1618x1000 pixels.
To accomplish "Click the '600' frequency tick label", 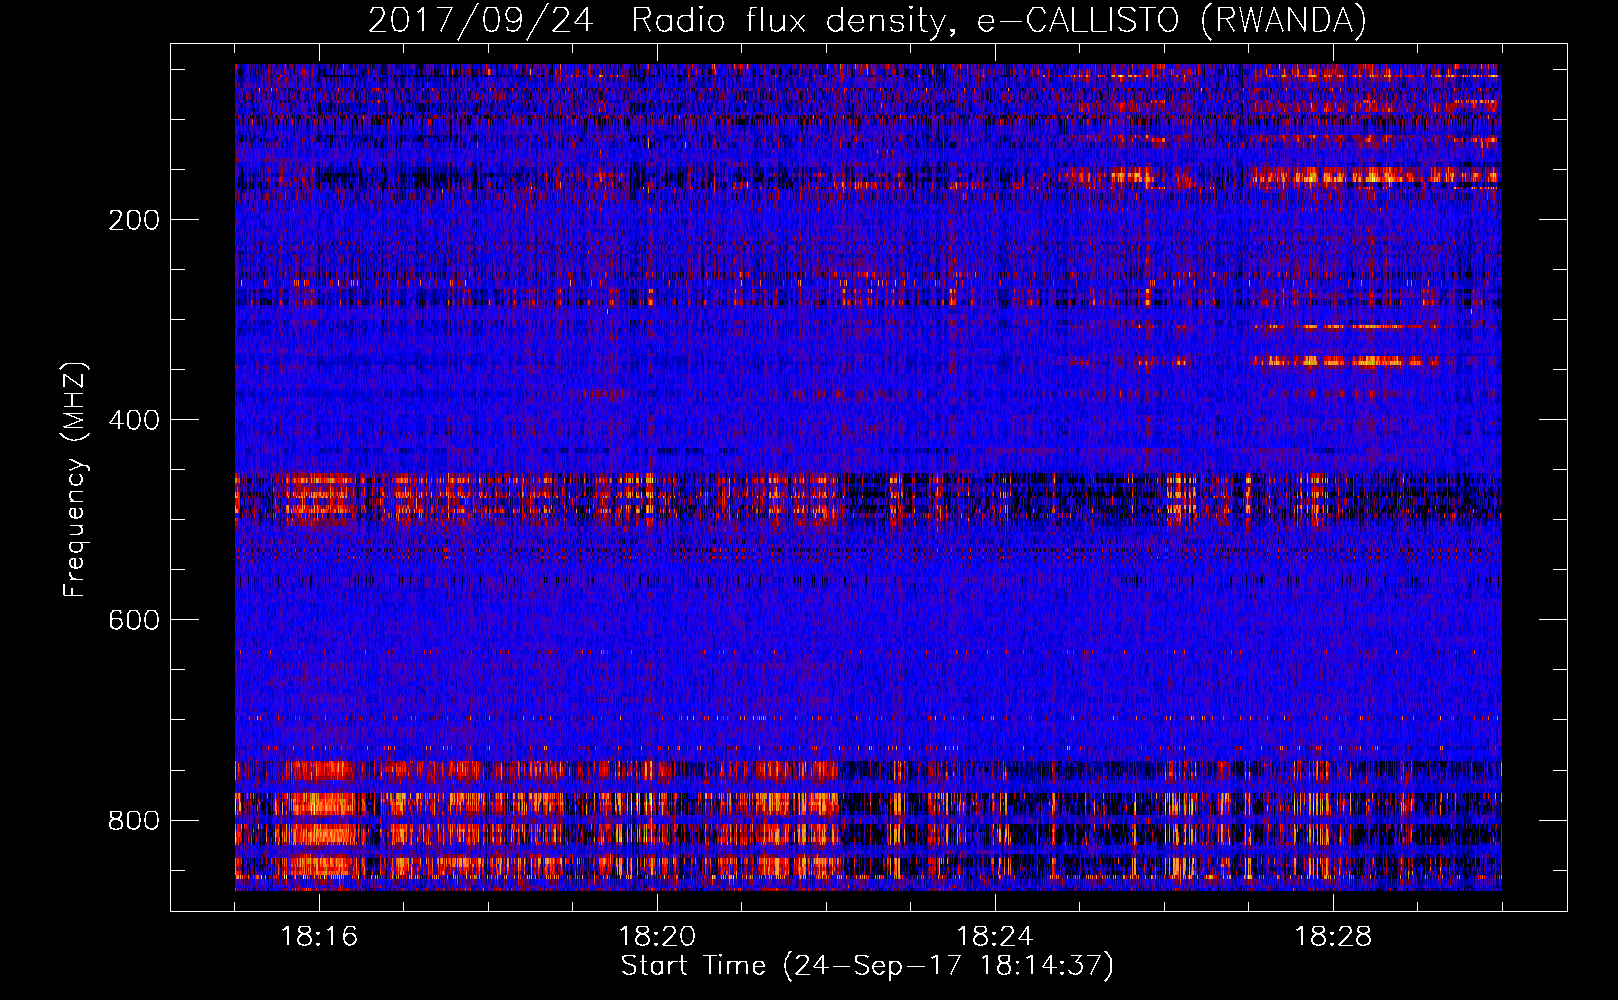I will pos(134,620).
